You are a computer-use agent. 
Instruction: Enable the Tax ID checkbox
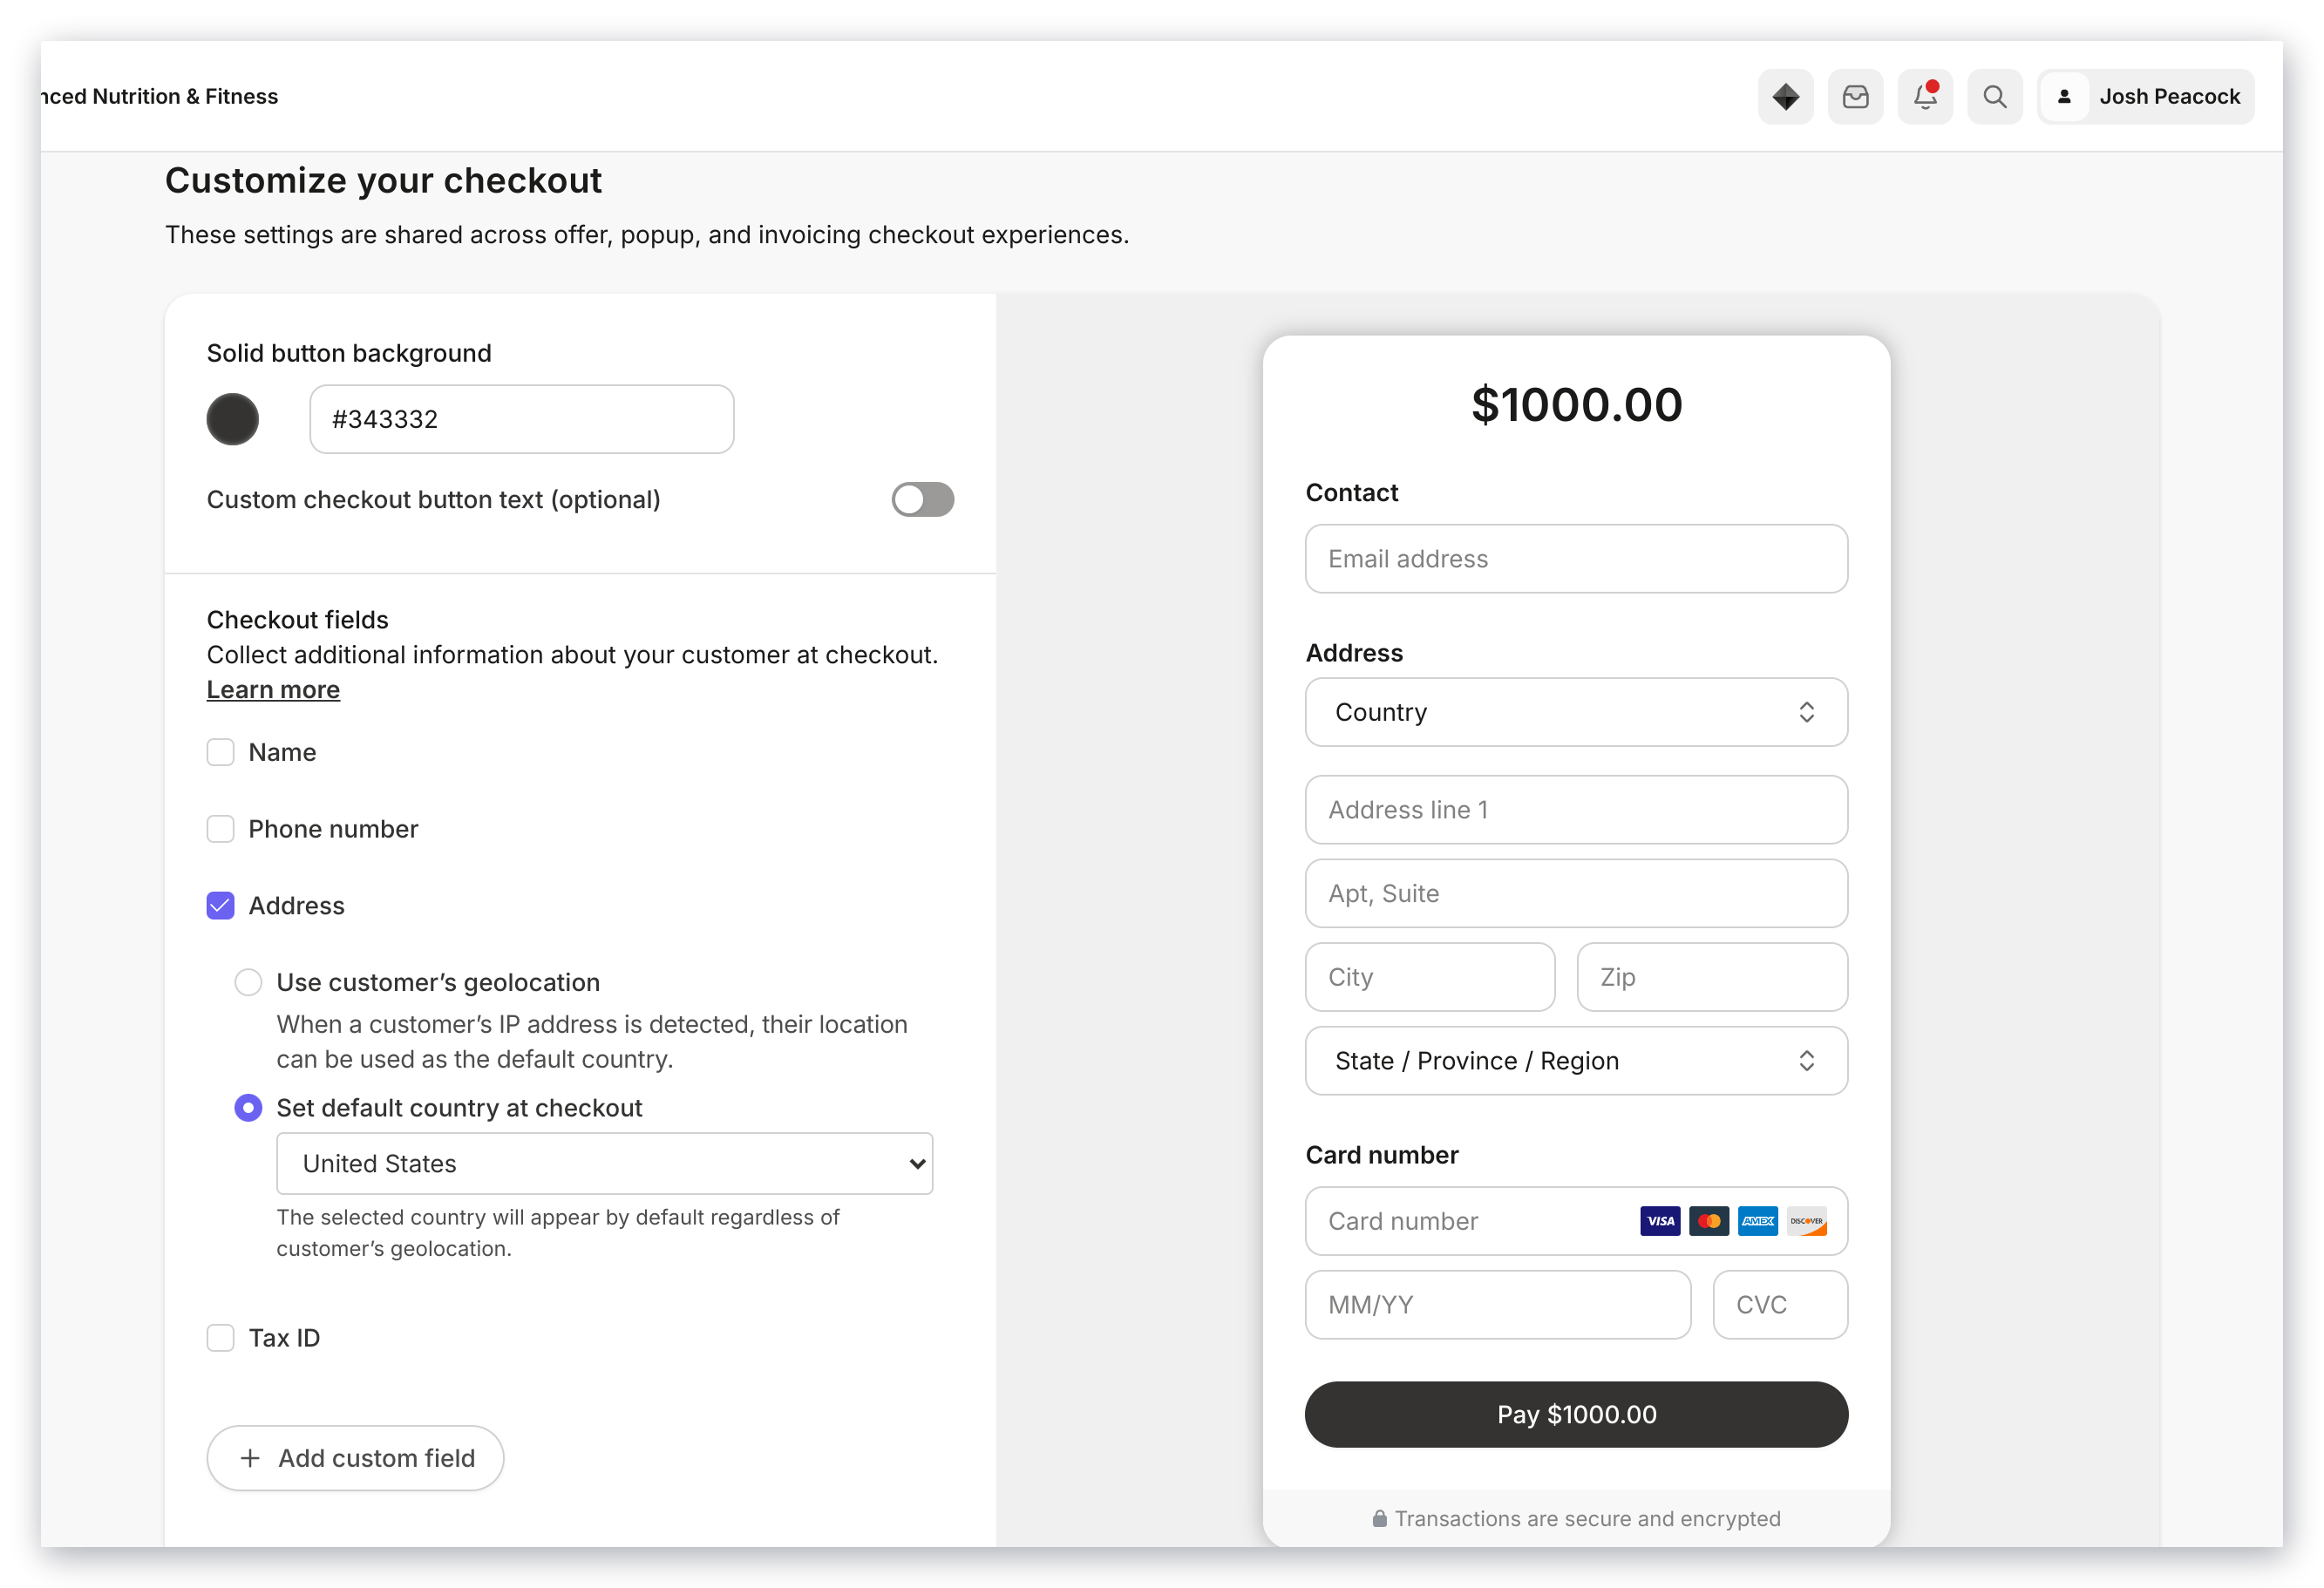(220, 1338)
